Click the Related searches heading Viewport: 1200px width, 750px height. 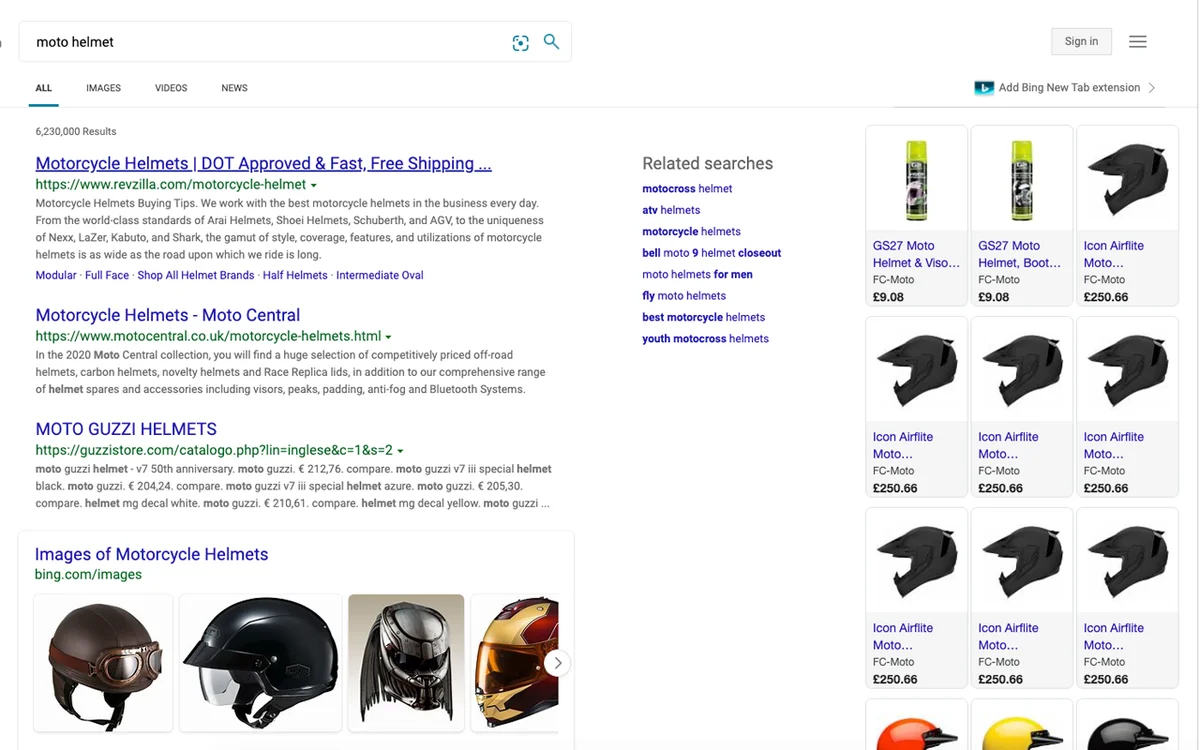tap(707, 163)
